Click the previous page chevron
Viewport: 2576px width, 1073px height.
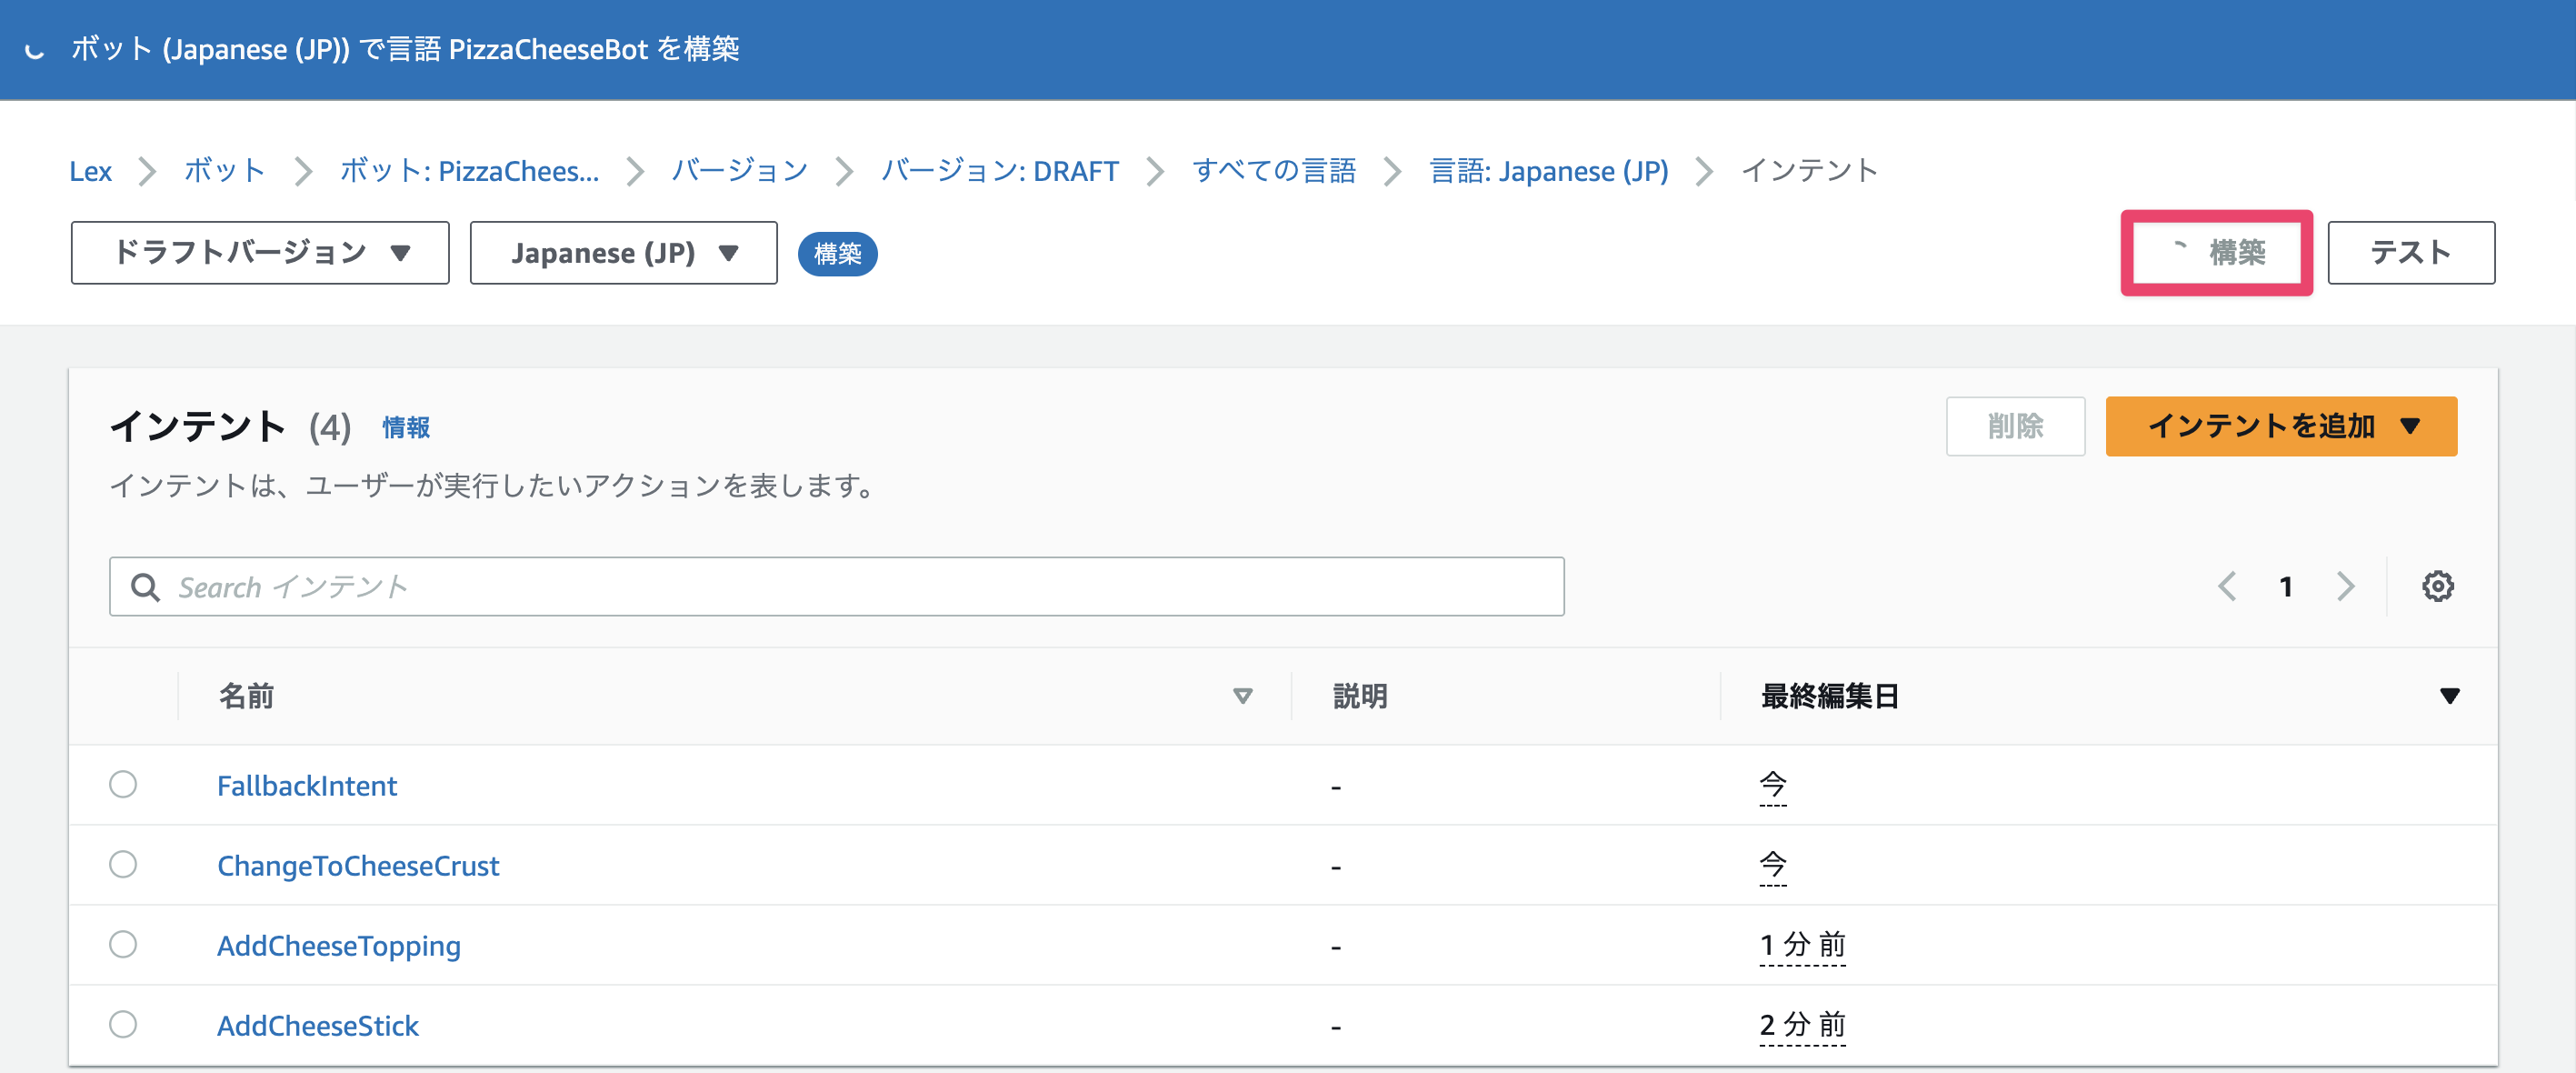pyautogui.click(x=2227, y=586)
